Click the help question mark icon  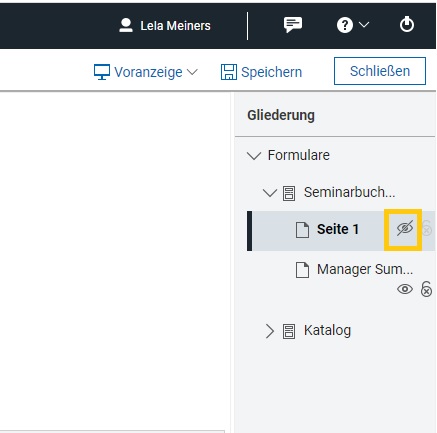(x=344, y=25)
